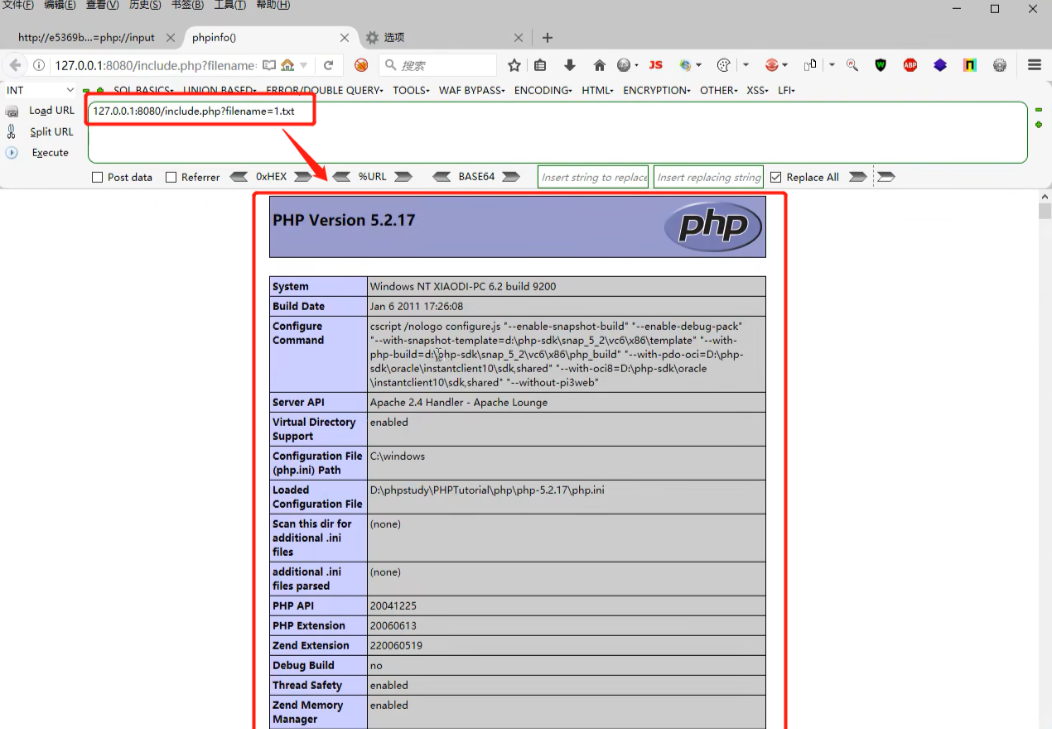Click the browser address bar URL

pyautogui.click(x=156, y=65)
